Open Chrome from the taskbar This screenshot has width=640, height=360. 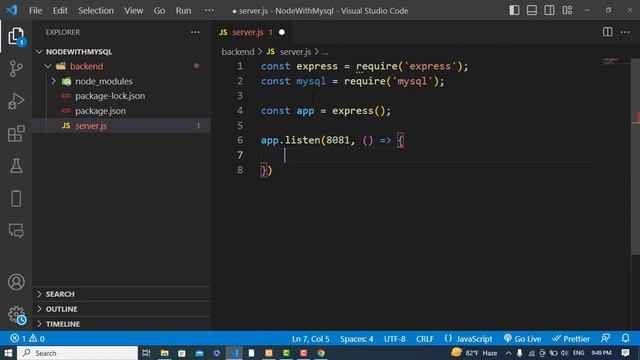(321, 353)
